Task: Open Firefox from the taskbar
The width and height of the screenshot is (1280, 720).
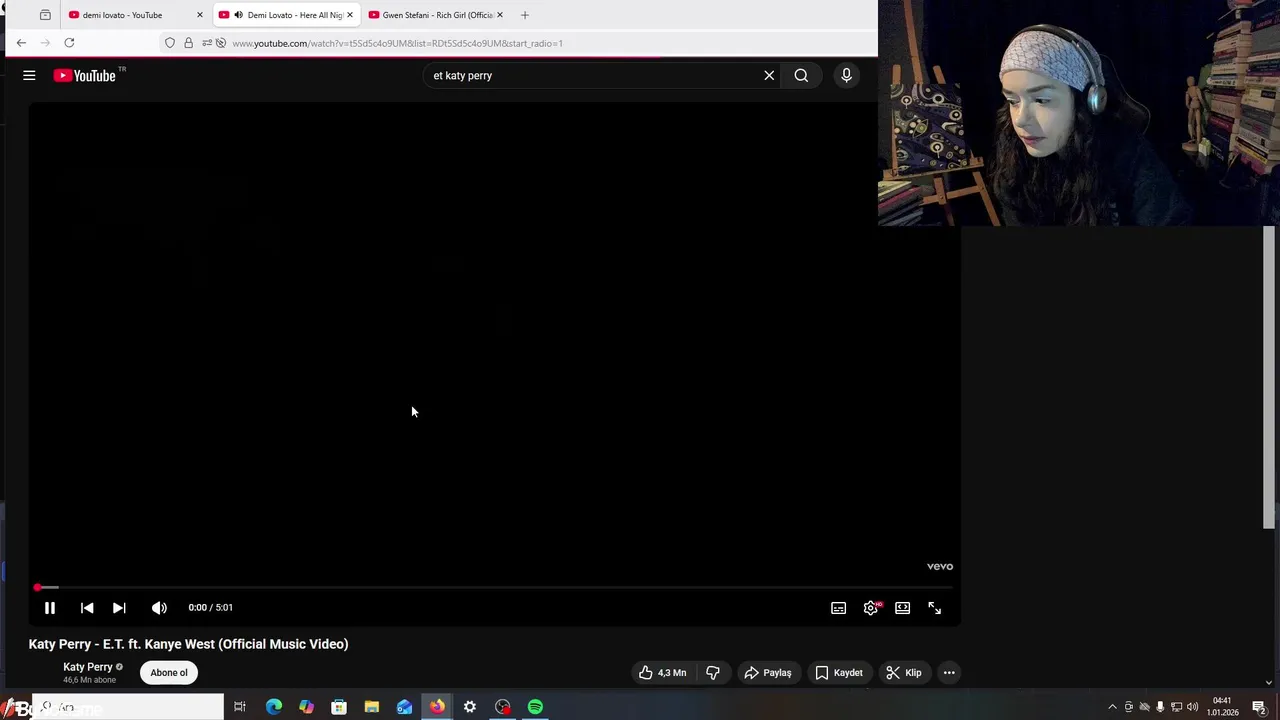Action: [437, 707]
